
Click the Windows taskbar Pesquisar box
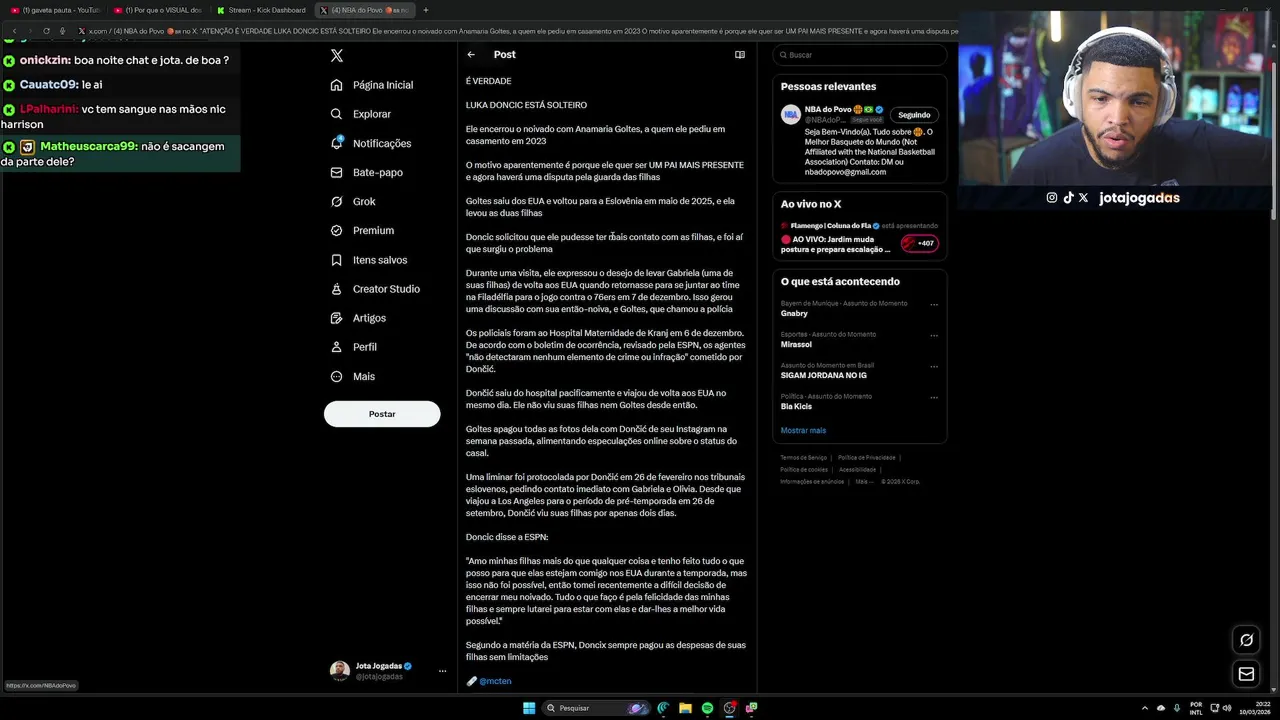pos(598,708)
